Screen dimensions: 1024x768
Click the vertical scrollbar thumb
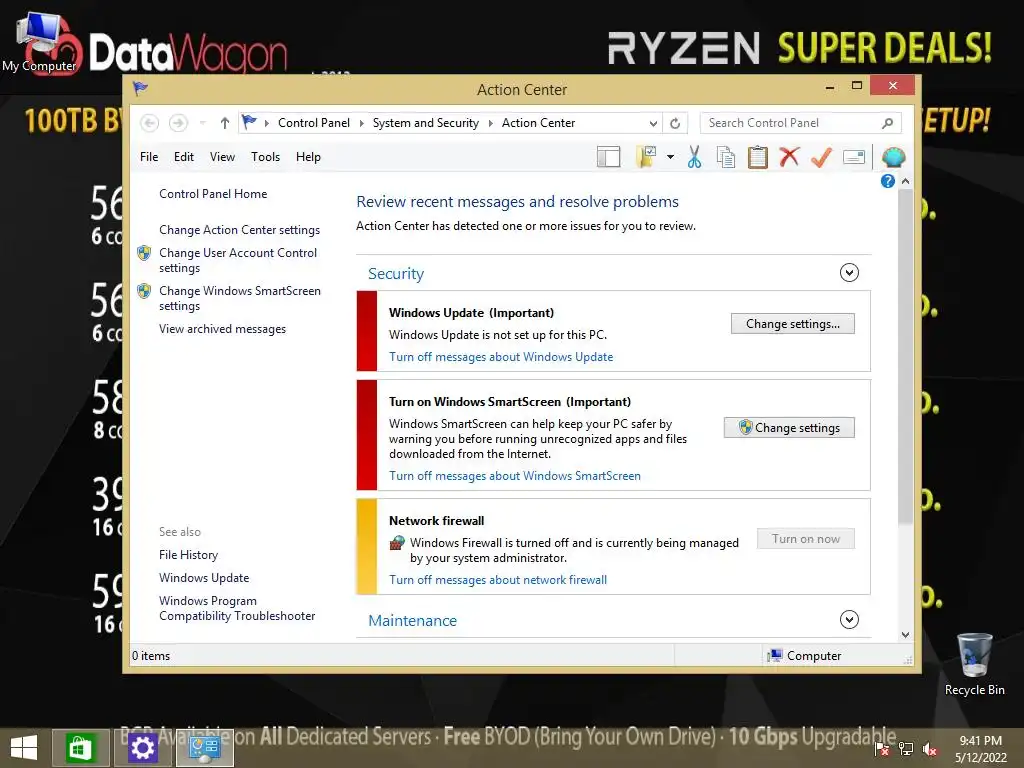click(x=905, y=356)
